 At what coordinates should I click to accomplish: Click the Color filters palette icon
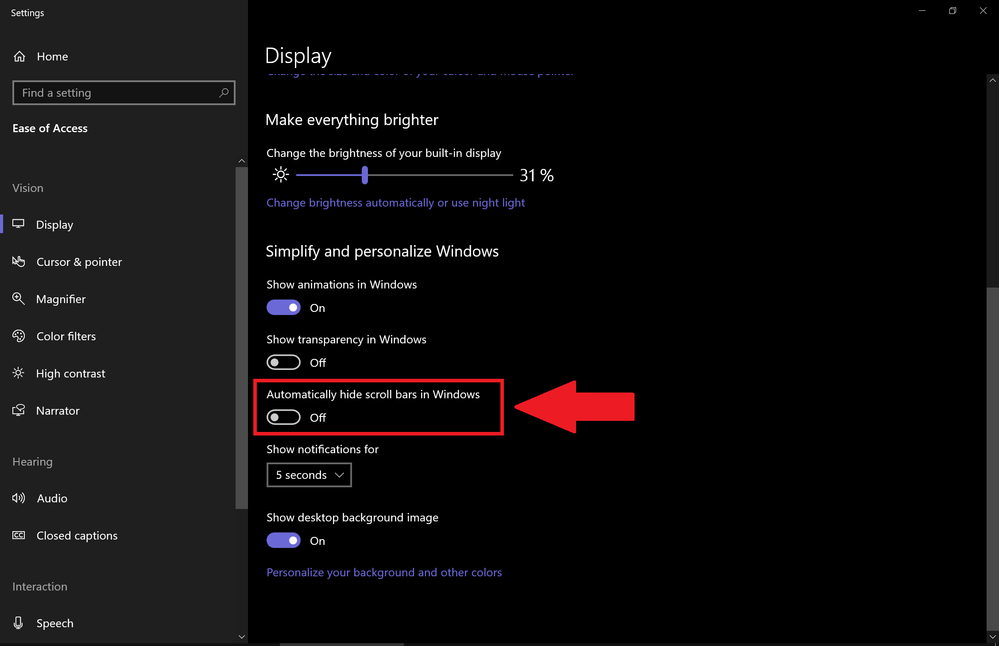tap(18, 336)
